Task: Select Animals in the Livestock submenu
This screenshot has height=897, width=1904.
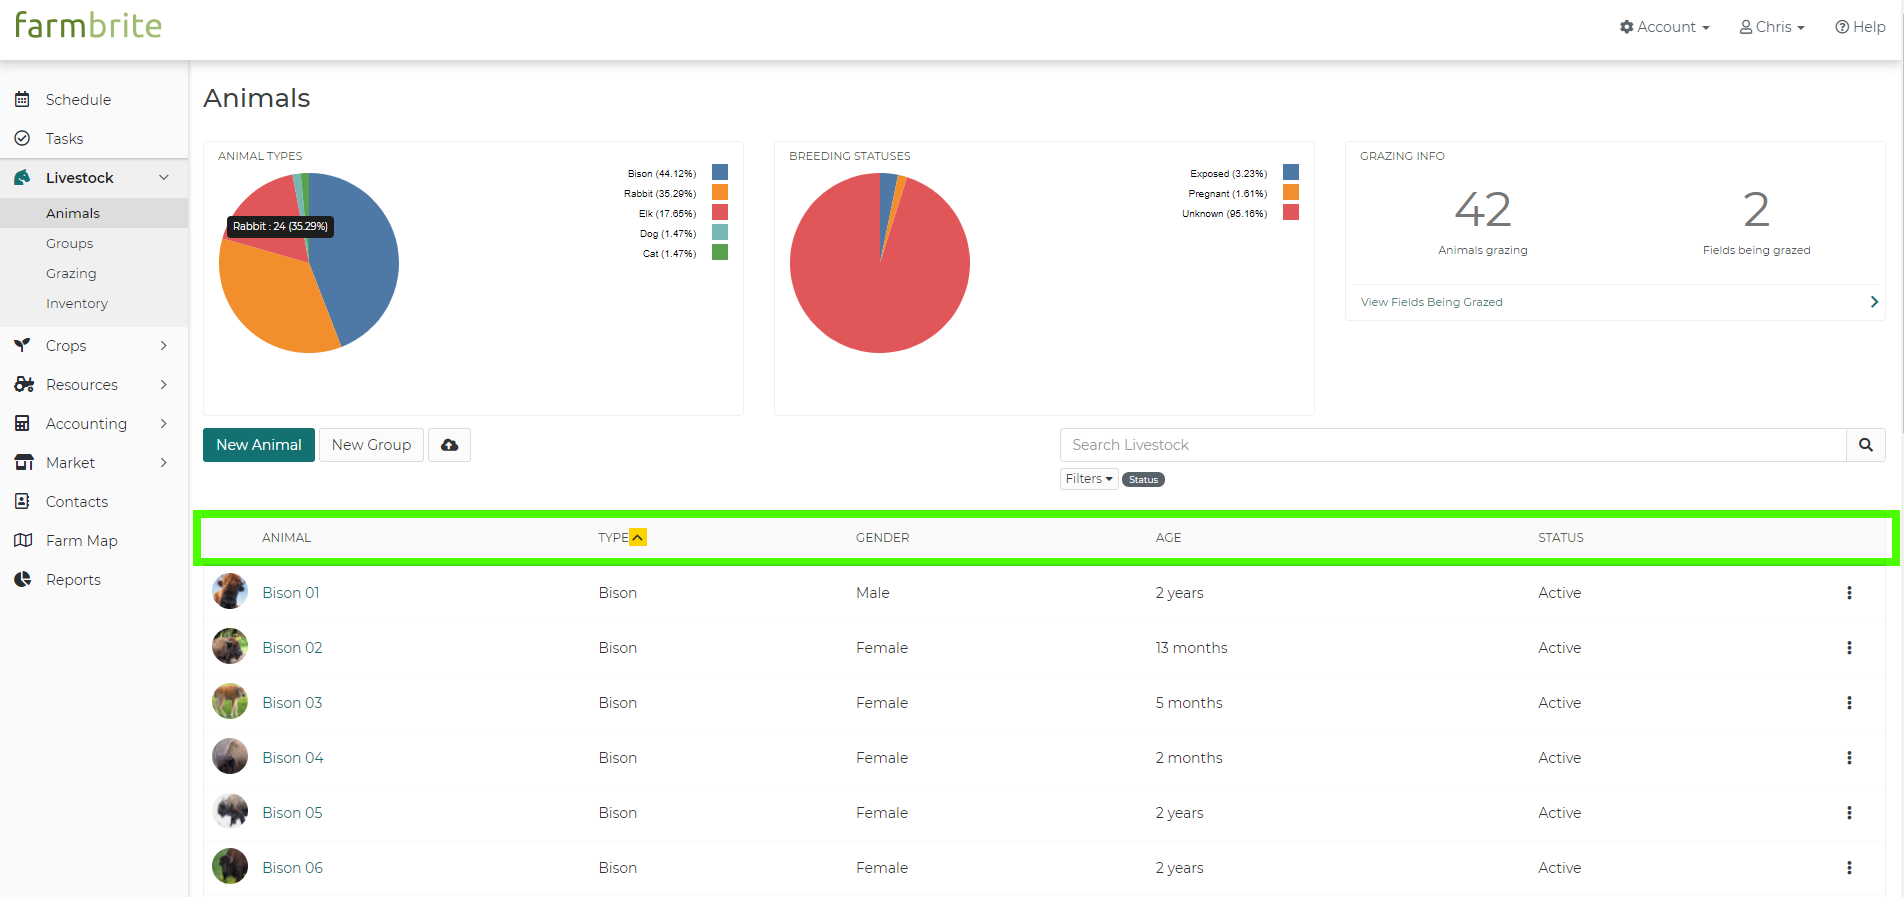Action: (x=73, y=213)
